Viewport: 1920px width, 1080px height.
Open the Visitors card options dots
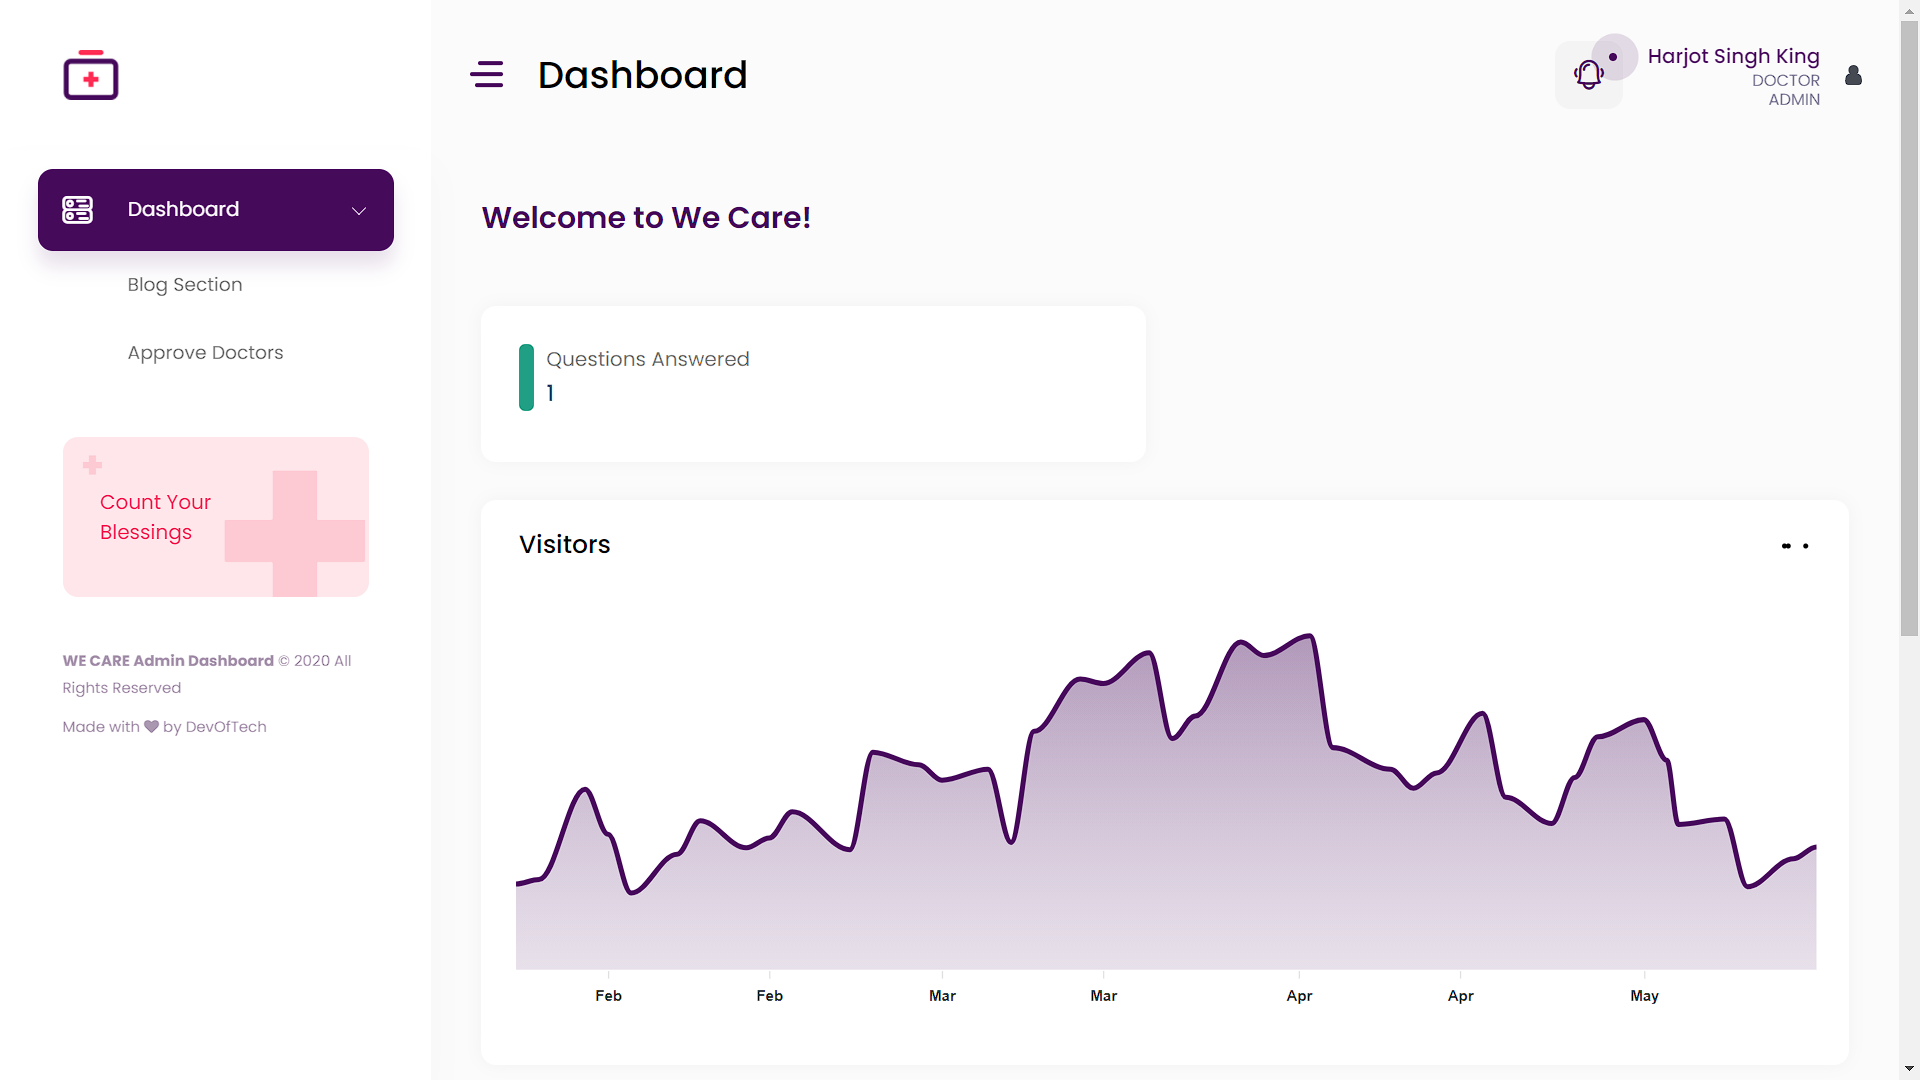click(1795, 546)
